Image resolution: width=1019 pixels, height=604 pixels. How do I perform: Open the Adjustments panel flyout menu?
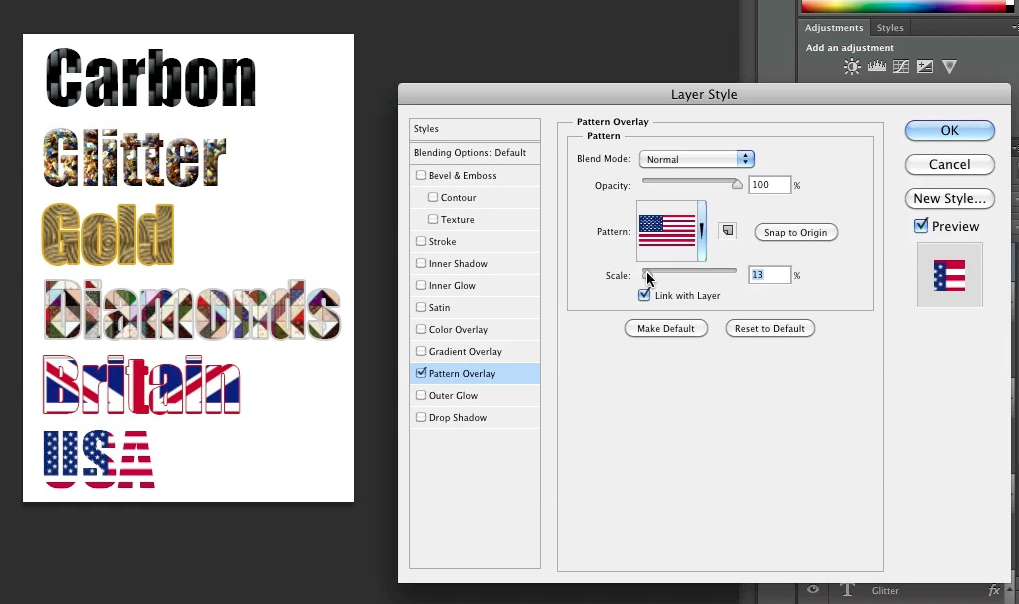tap(1014, 28)
